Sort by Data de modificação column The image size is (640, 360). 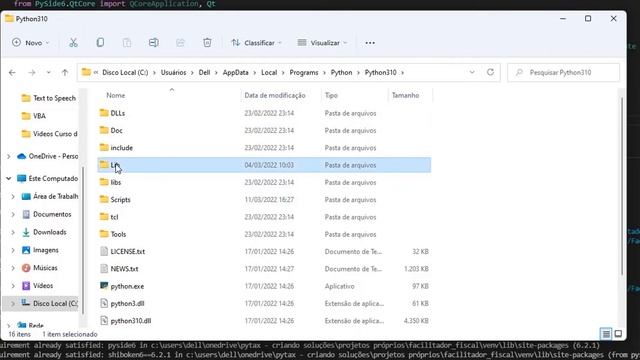(275, 95)
